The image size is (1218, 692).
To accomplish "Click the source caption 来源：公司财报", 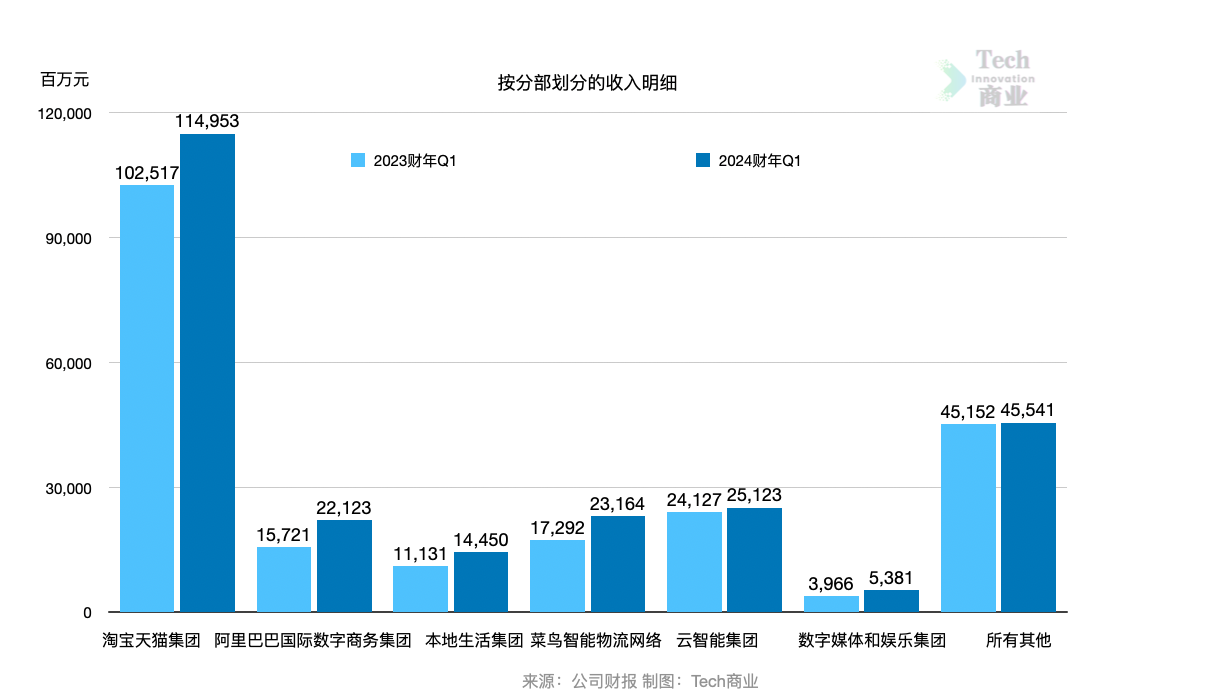I will tap(578, 681).
